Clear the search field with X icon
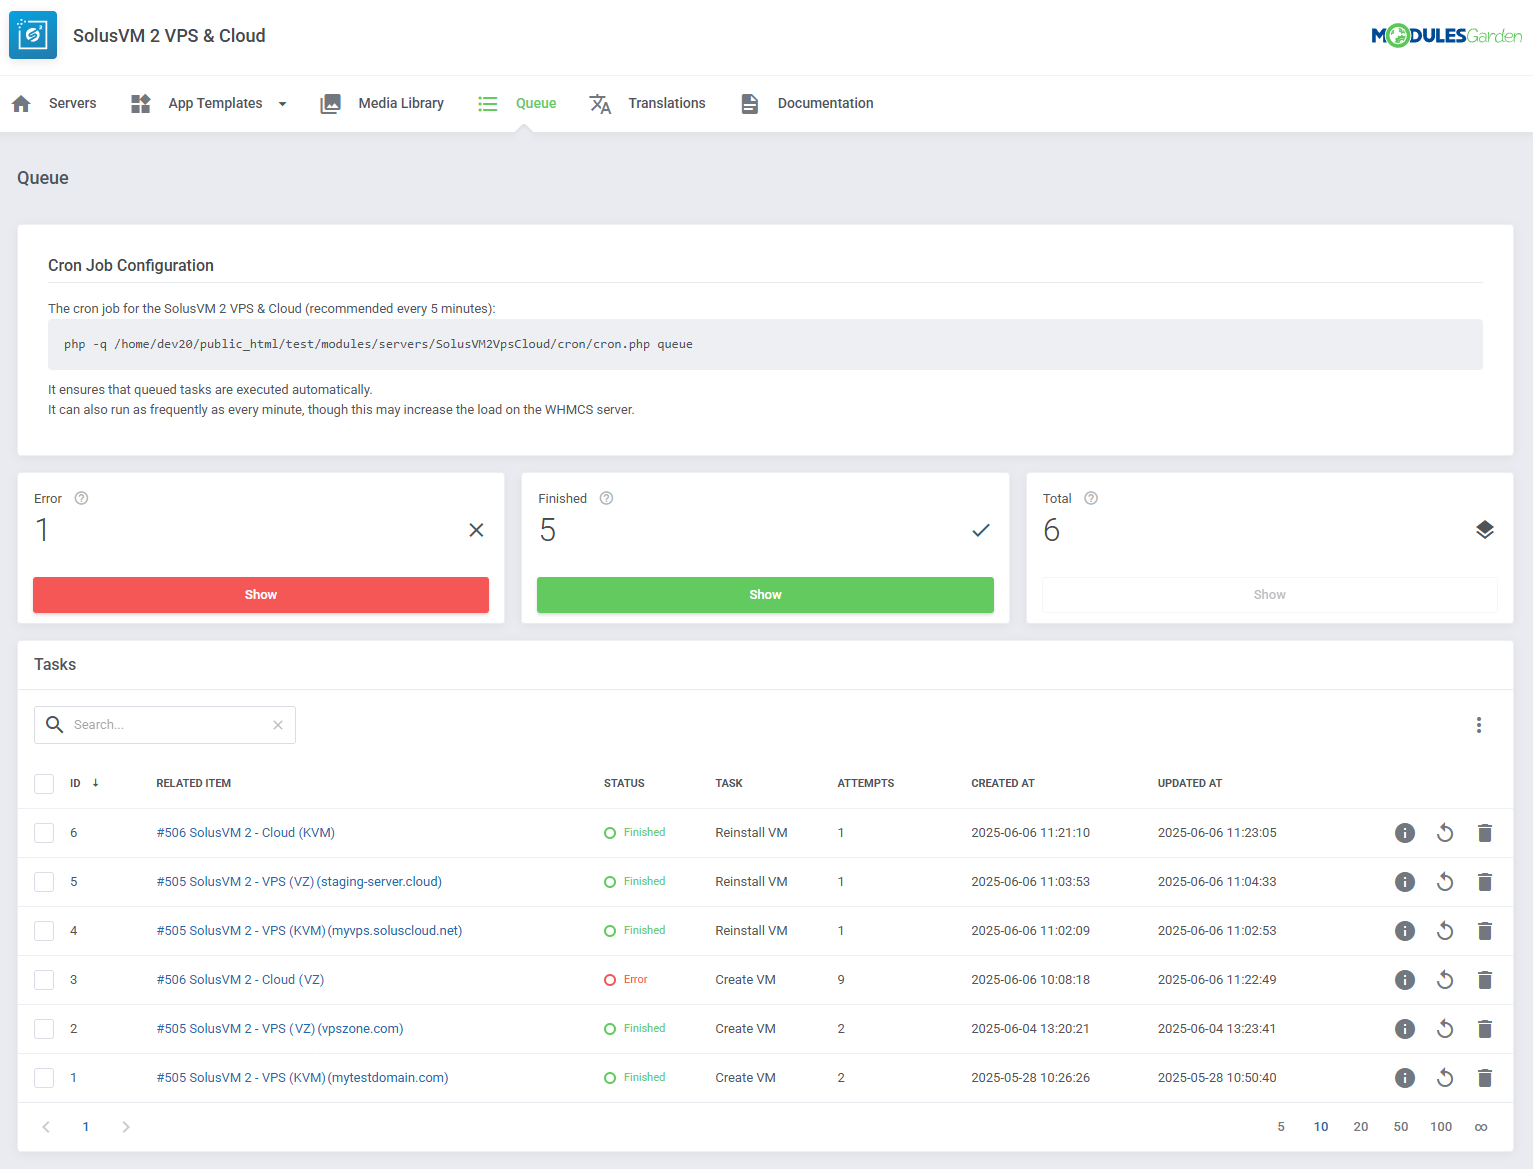The height and width of the screenshot is (1169, 1533). point(278,725)
